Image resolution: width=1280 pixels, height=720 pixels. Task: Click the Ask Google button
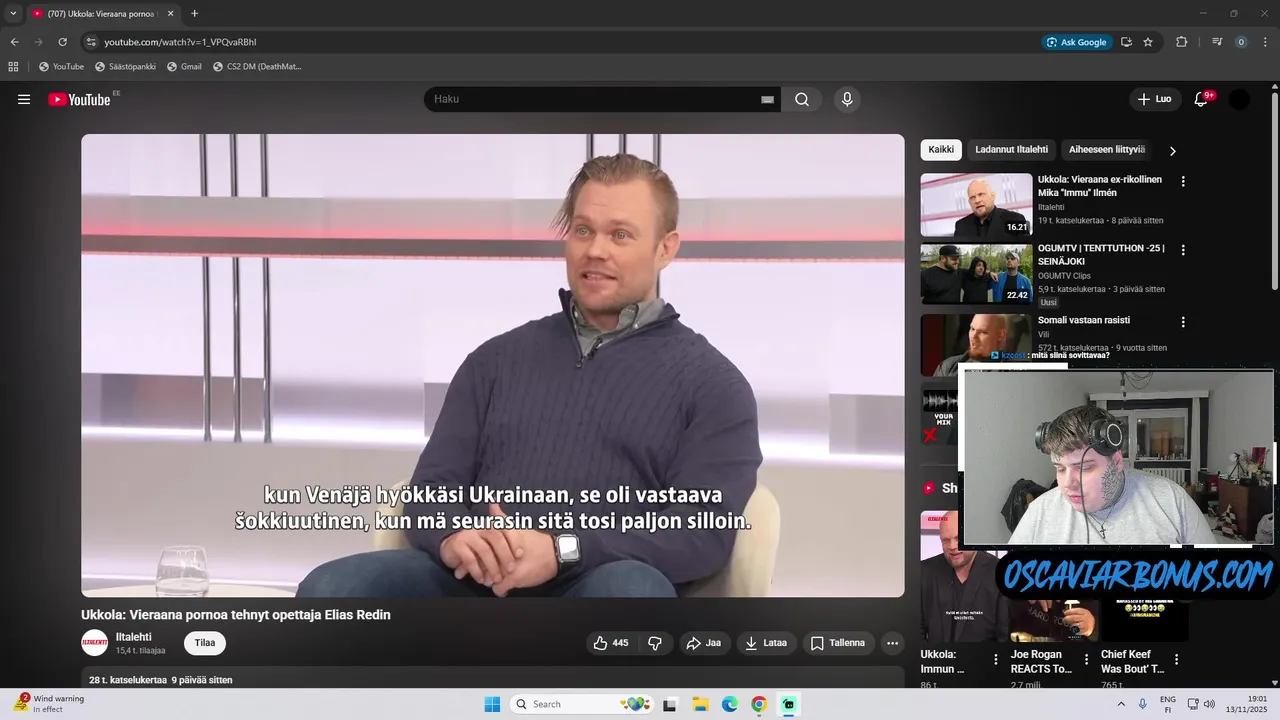[x=1076, y=42]
